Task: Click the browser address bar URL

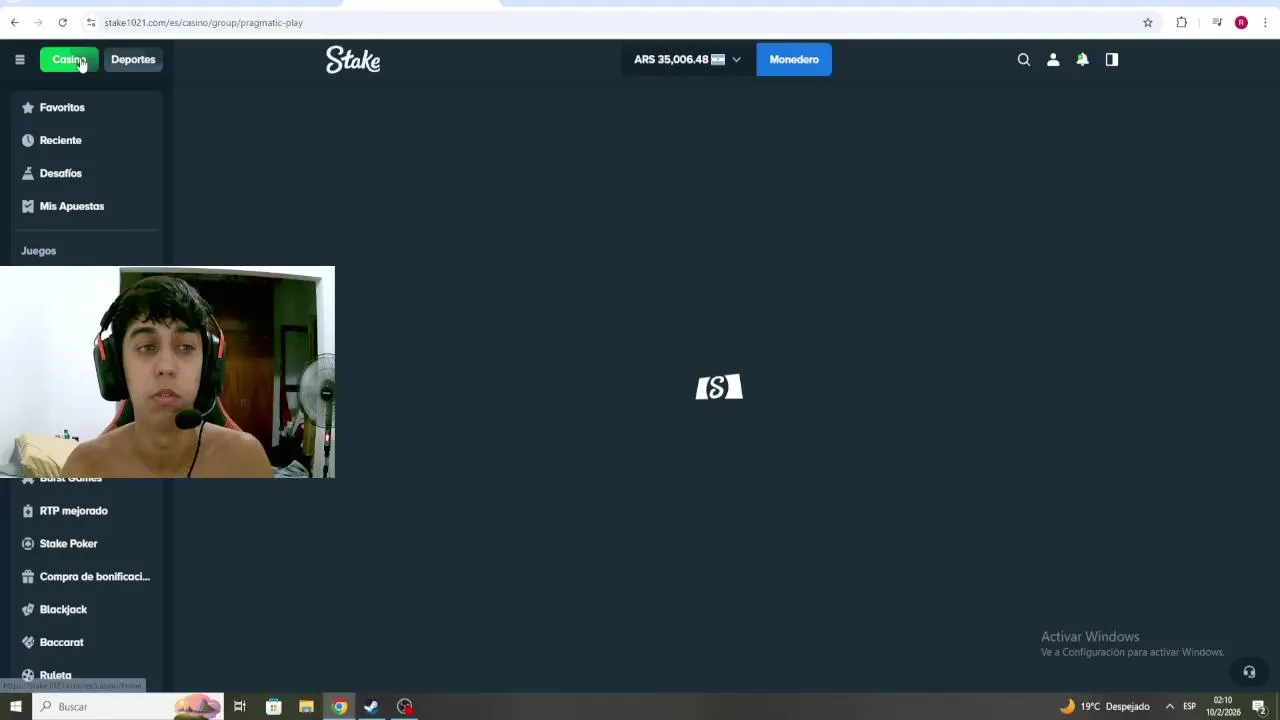Action: pos(203,22)
